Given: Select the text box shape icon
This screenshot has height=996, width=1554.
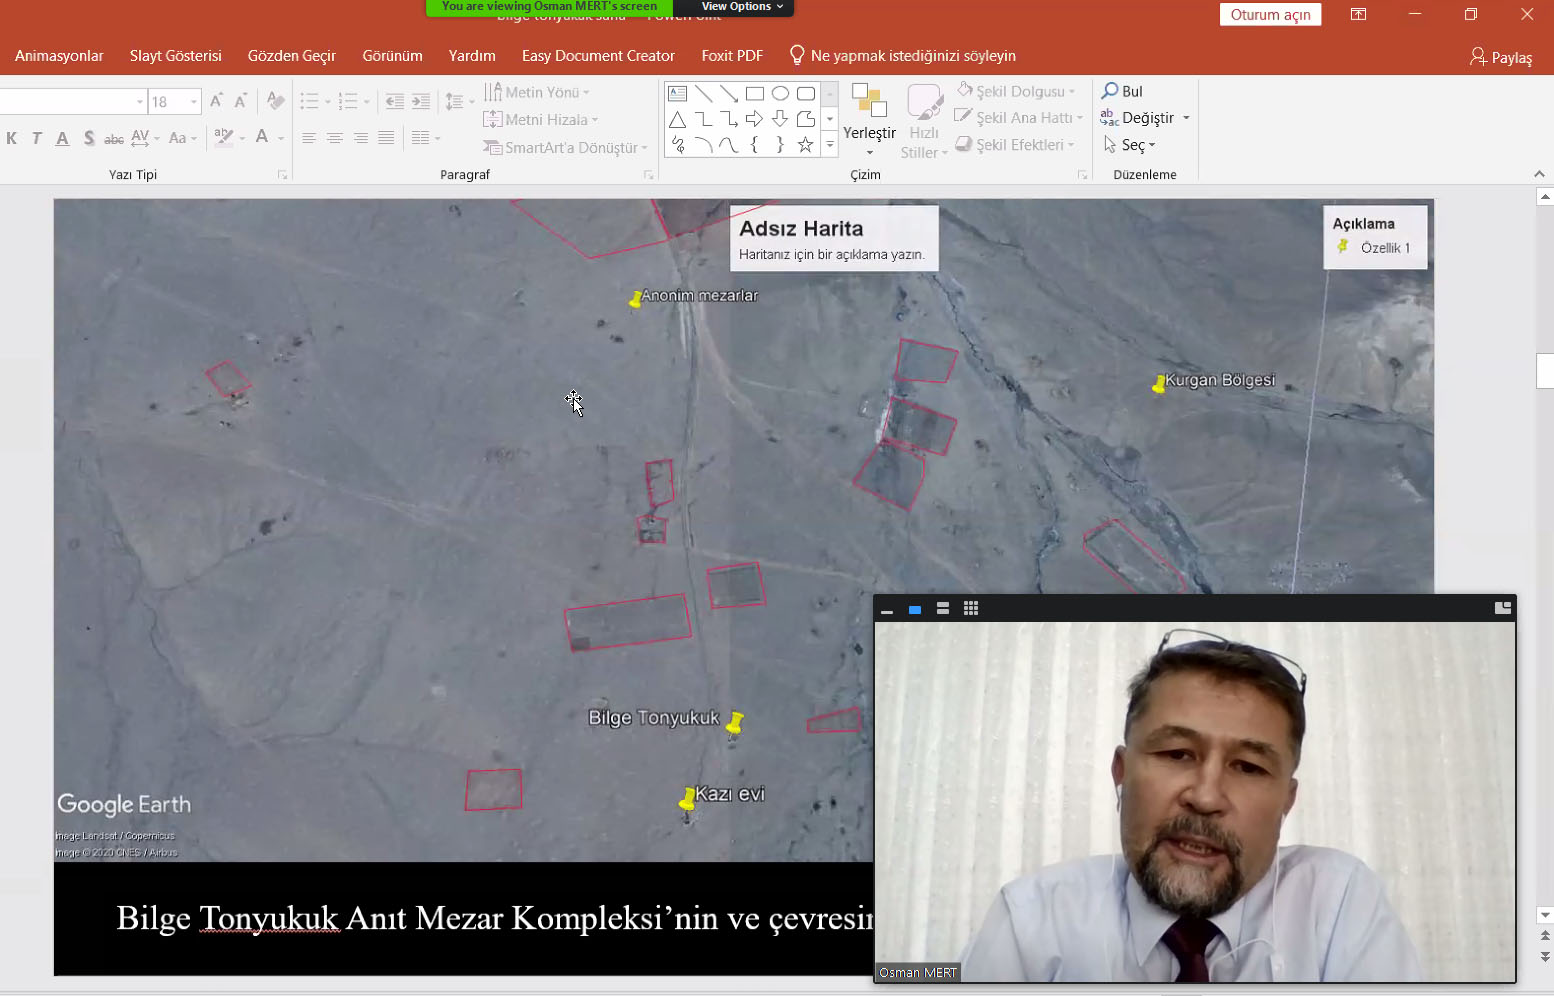Looking at the screenshot, I should coord(677,94).
